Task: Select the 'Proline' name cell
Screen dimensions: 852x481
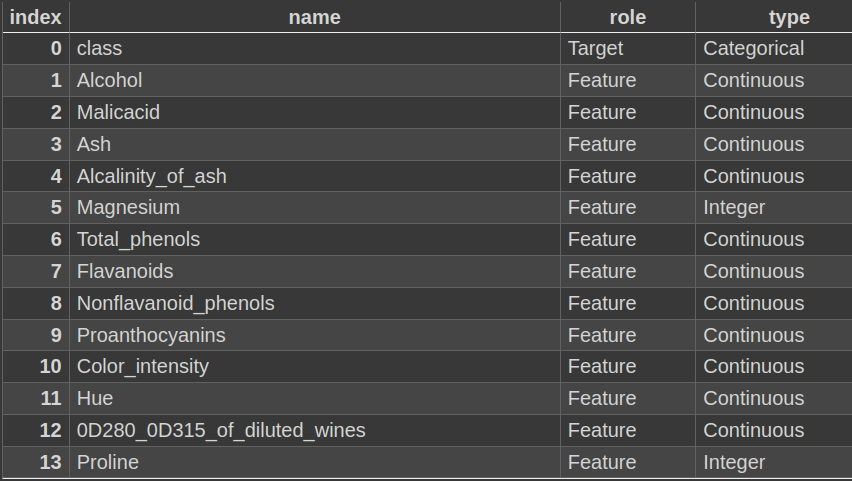Action: [108, 462]
